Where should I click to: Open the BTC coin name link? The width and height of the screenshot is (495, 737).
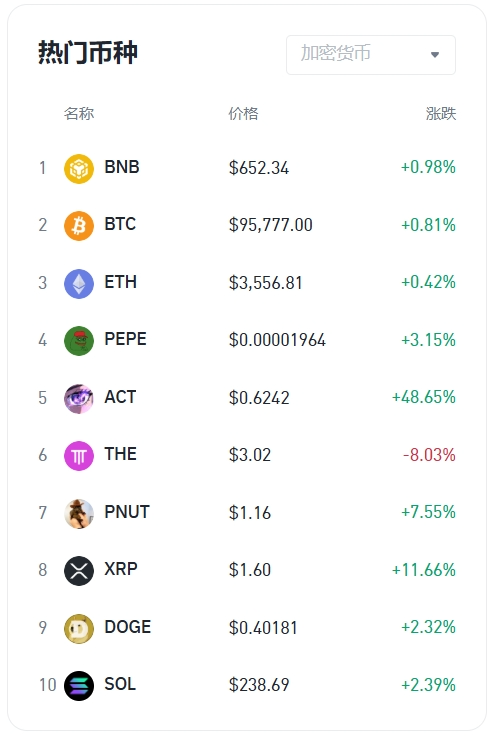pyautogui.click(x=120, y=224)
